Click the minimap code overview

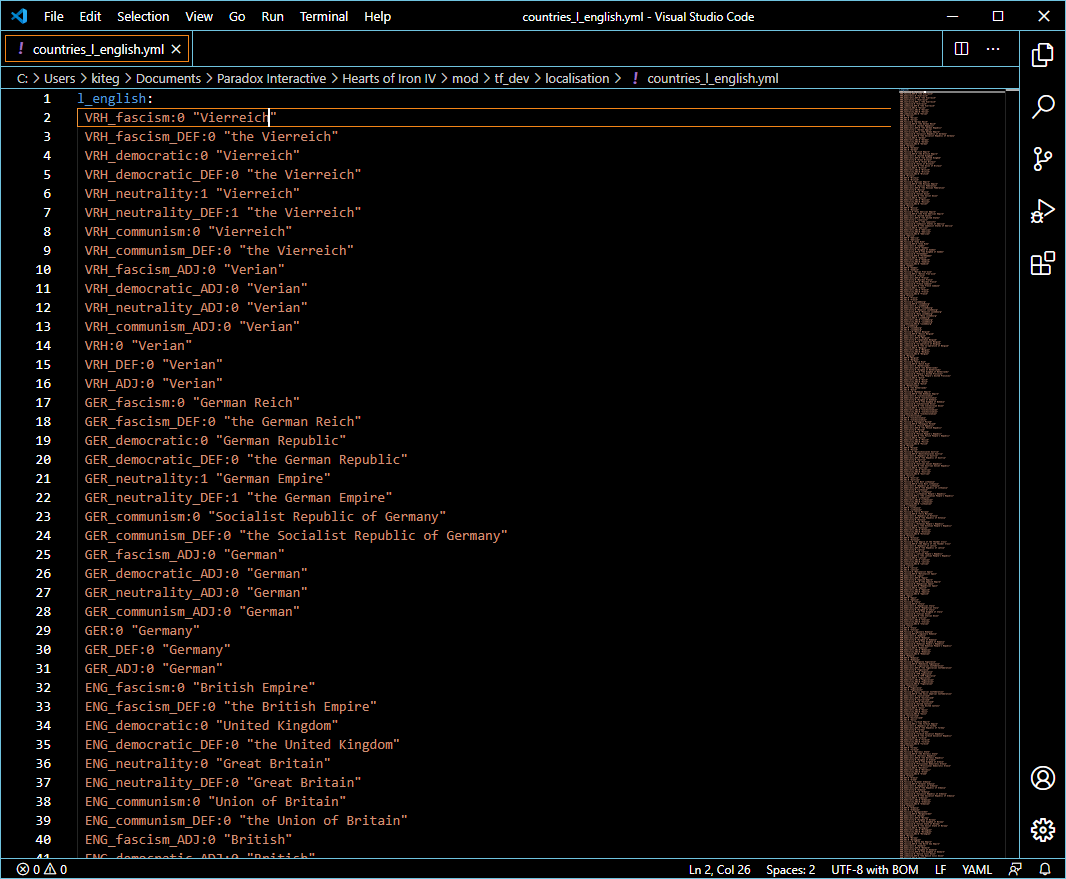950,474
